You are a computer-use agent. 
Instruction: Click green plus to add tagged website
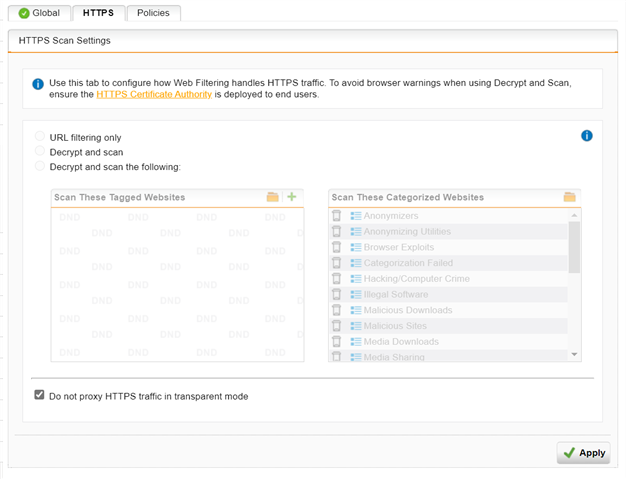tap(292, 197)
